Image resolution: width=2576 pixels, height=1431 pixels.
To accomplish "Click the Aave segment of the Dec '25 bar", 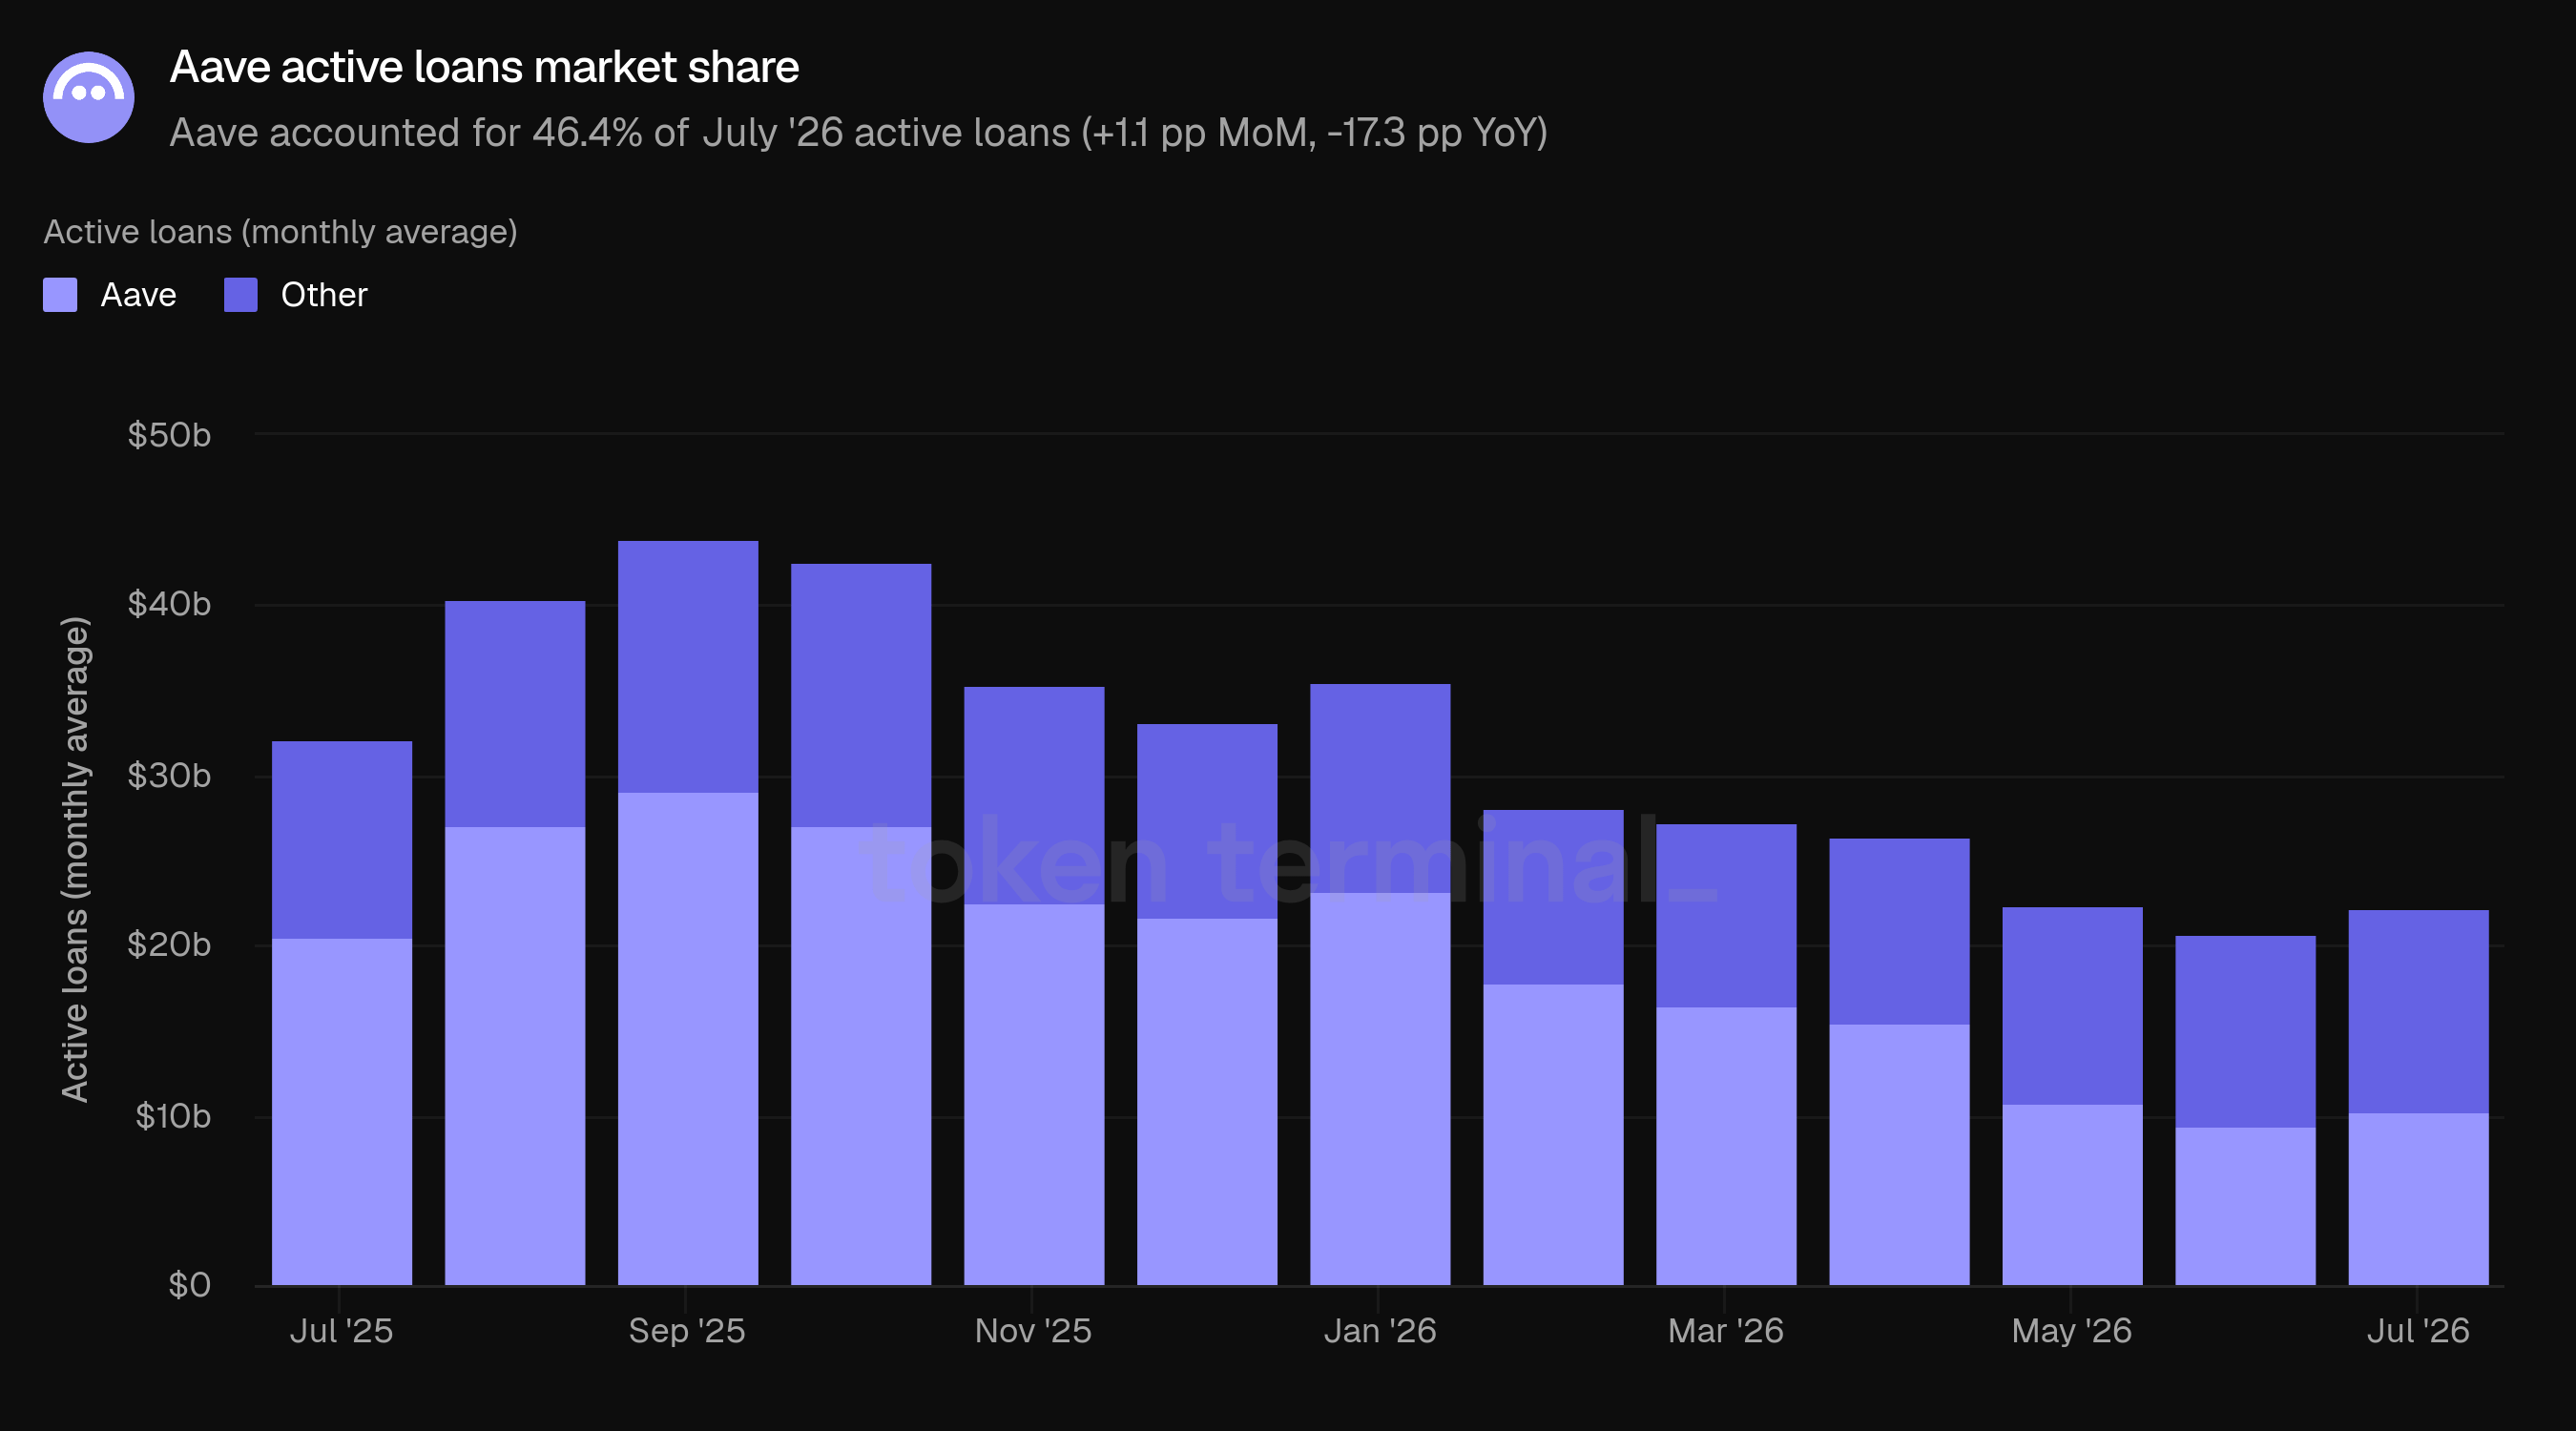I will coord(1207,1102).
